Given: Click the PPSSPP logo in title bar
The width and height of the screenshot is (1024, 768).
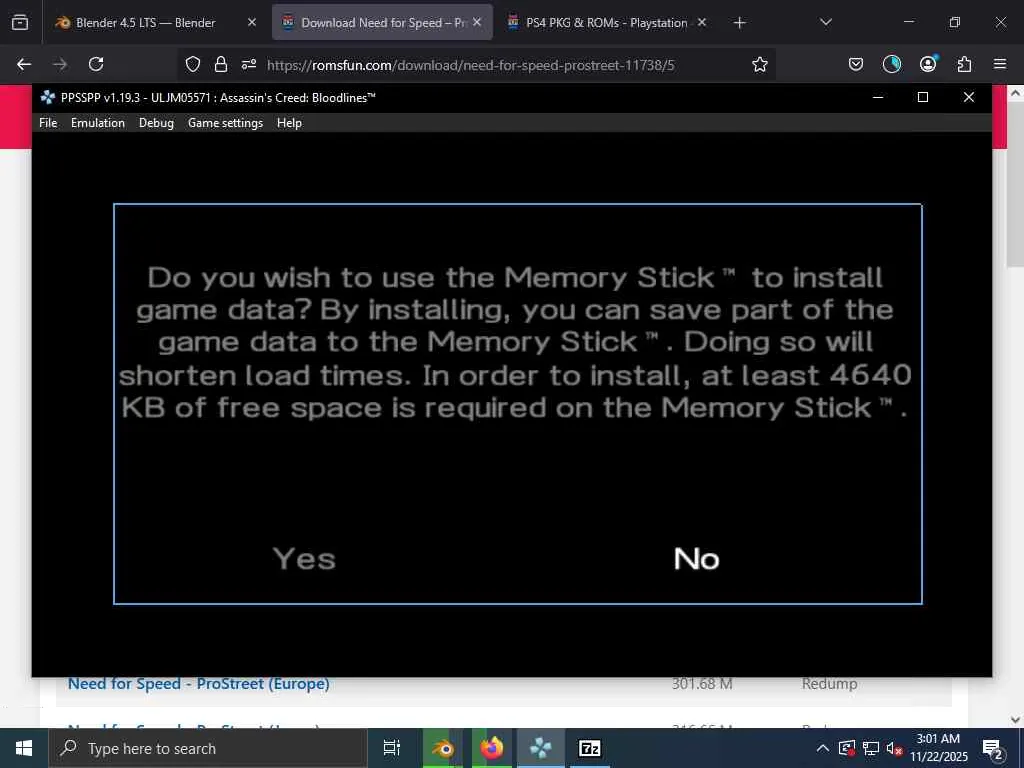Looking at the screenshot, I should [x=47, y=97].
